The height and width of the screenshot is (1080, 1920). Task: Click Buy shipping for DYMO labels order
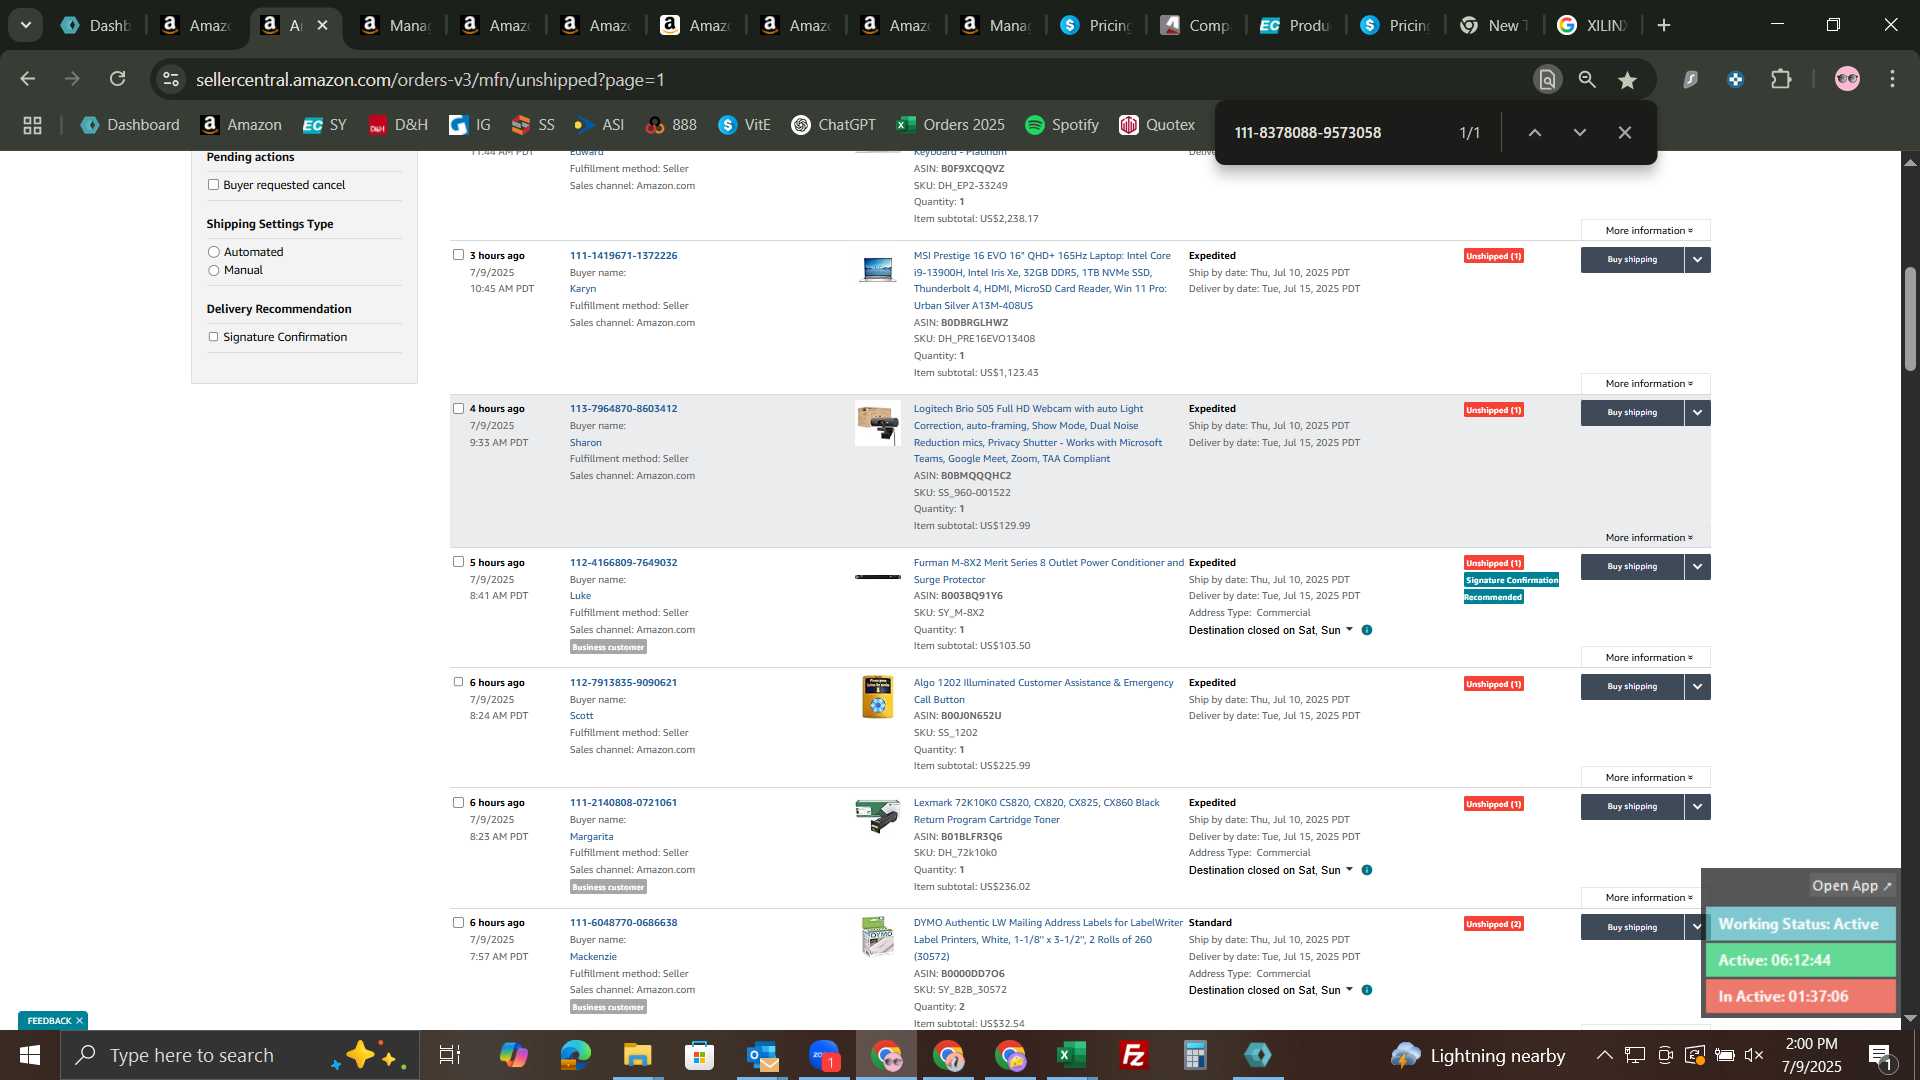(x=1632, y=927)
